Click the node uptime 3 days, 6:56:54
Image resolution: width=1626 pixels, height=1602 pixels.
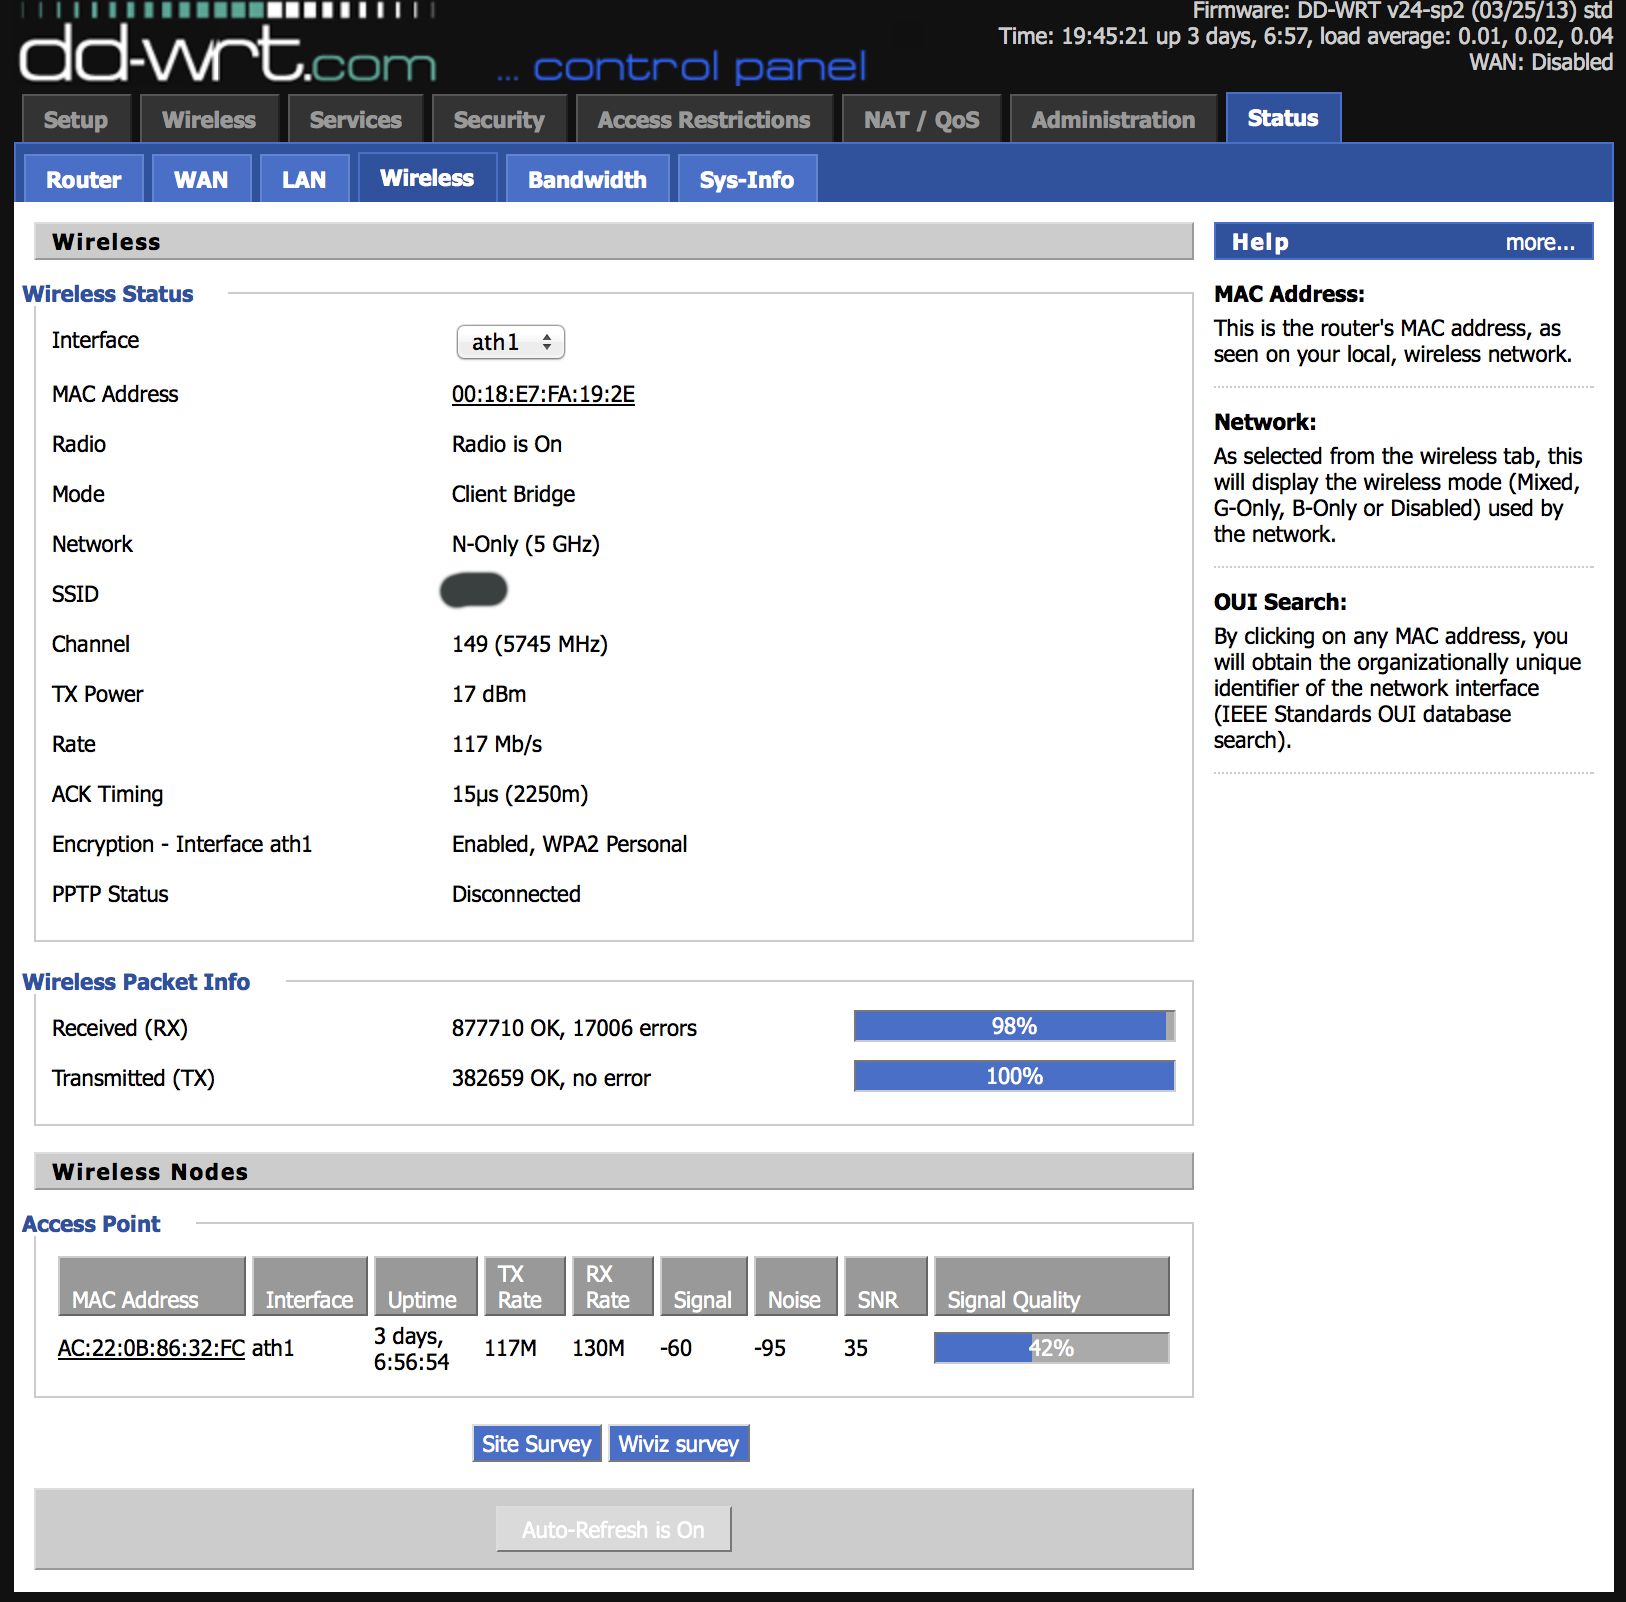(411, 1349)
